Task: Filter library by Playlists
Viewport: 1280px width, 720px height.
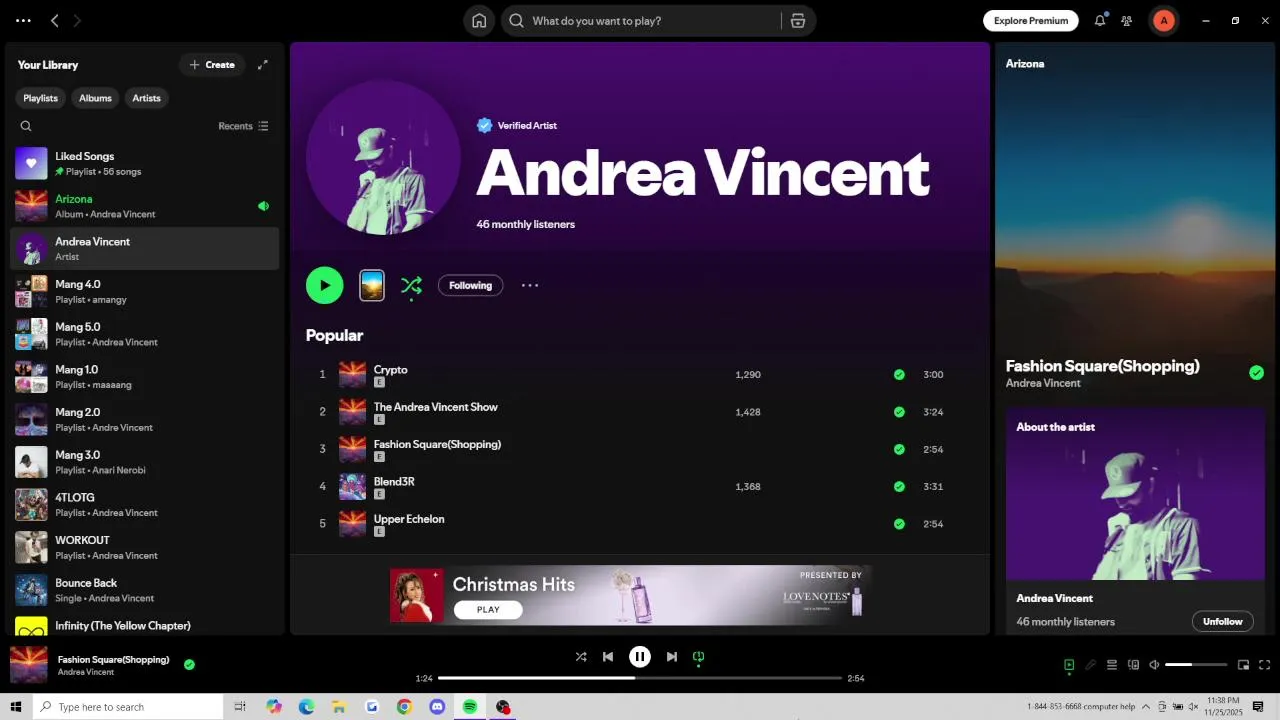Action: point(40,98)
